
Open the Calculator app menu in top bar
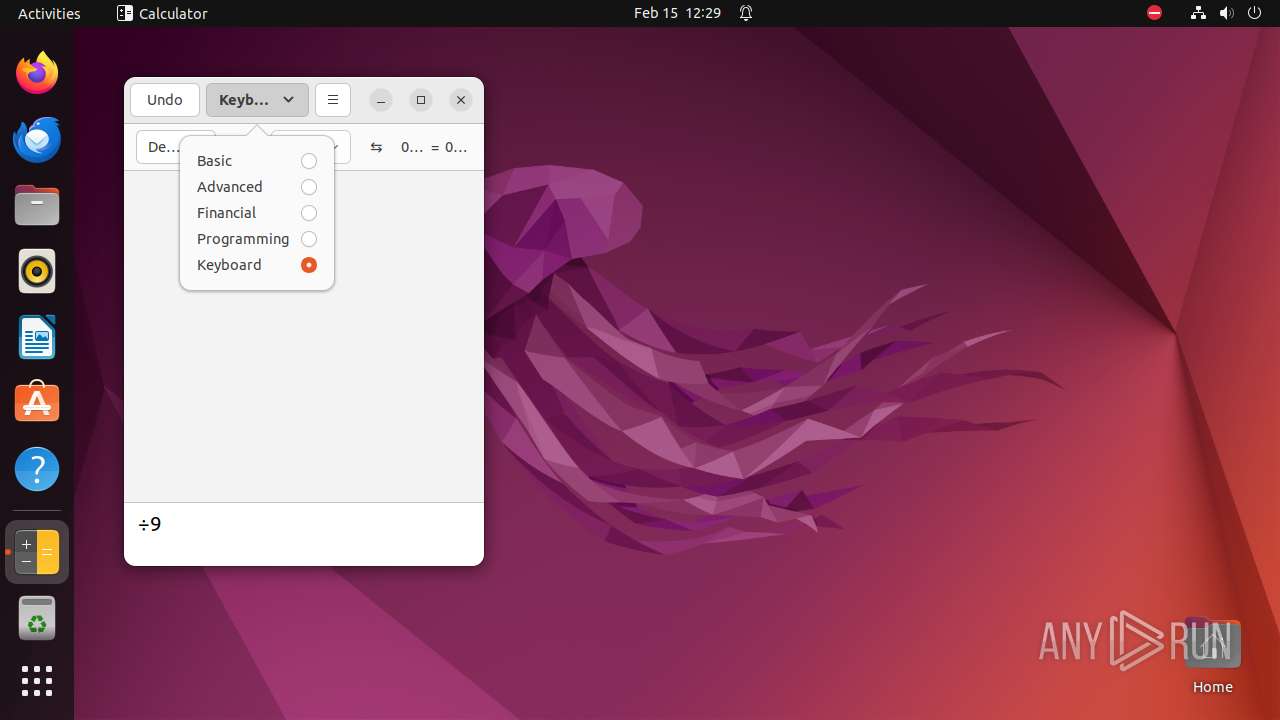[162, 13]
